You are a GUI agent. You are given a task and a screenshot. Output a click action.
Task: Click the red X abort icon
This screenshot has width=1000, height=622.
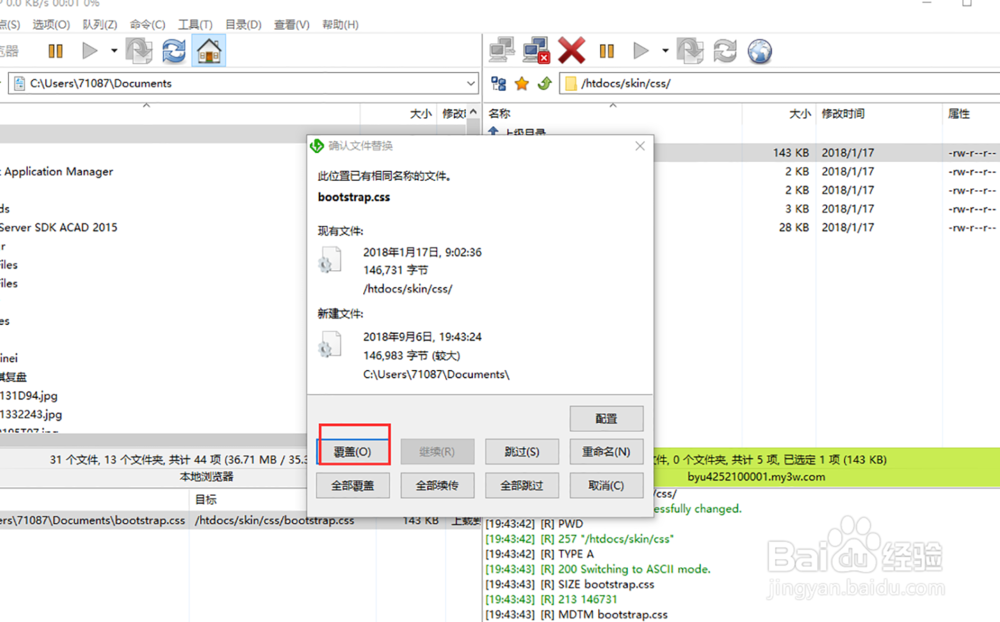tap(571, 51)
